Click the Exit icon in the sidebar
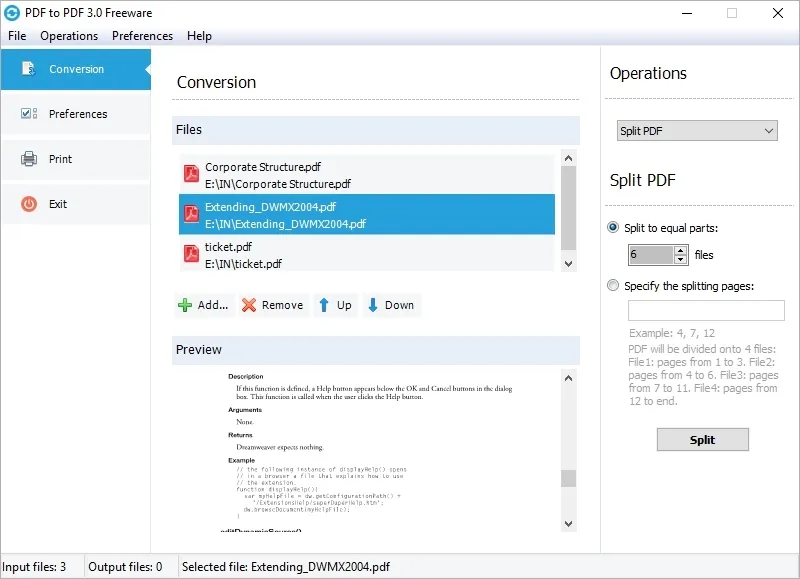The width and height of the screenshot is (800, 579). point(28,204)
